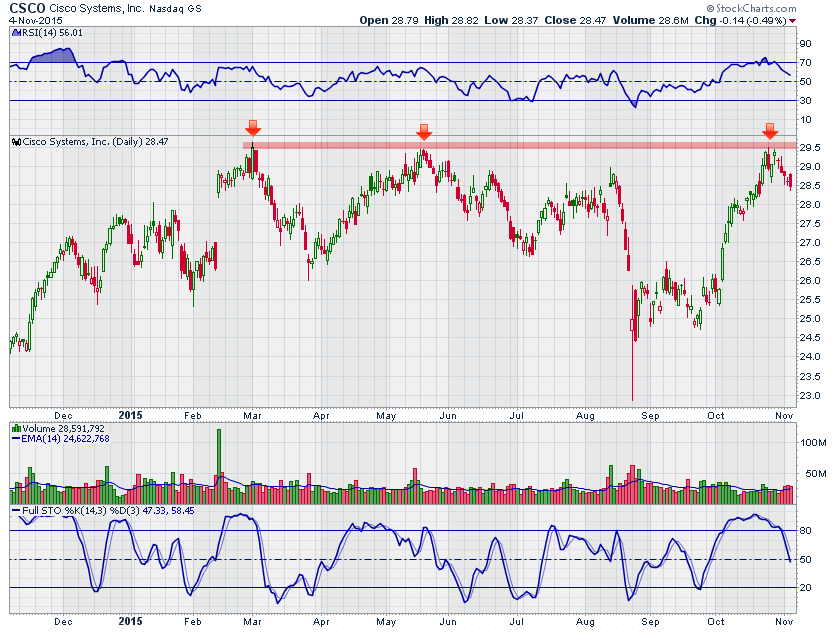This screenshot has width=832, height=635.
Task: Click the Nasdaq GS exchange label
Action: click(x=175, y=9)
